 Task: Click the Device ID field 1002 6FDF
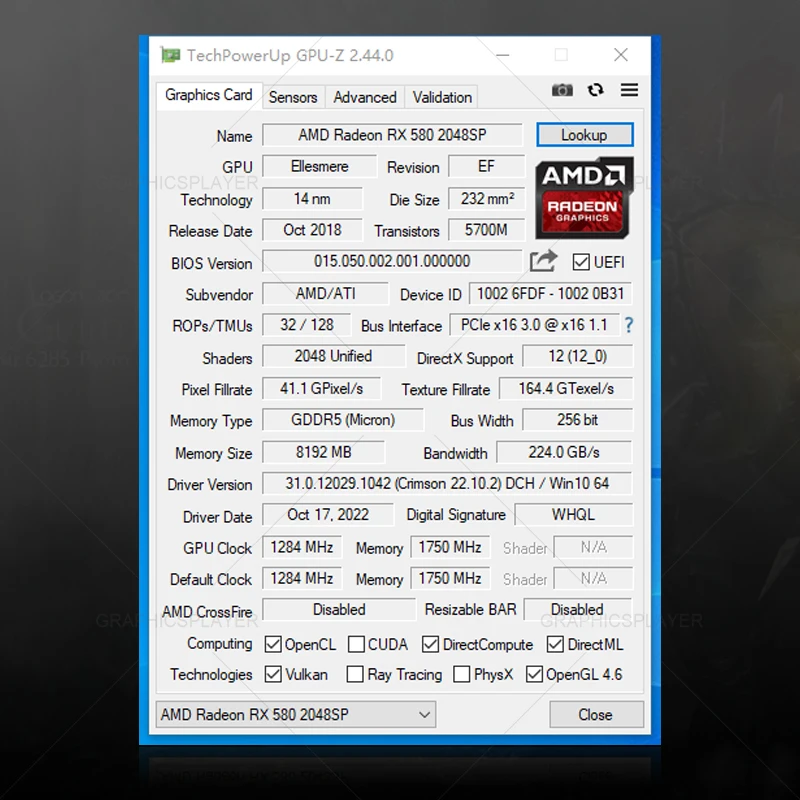tap(551, 294)
